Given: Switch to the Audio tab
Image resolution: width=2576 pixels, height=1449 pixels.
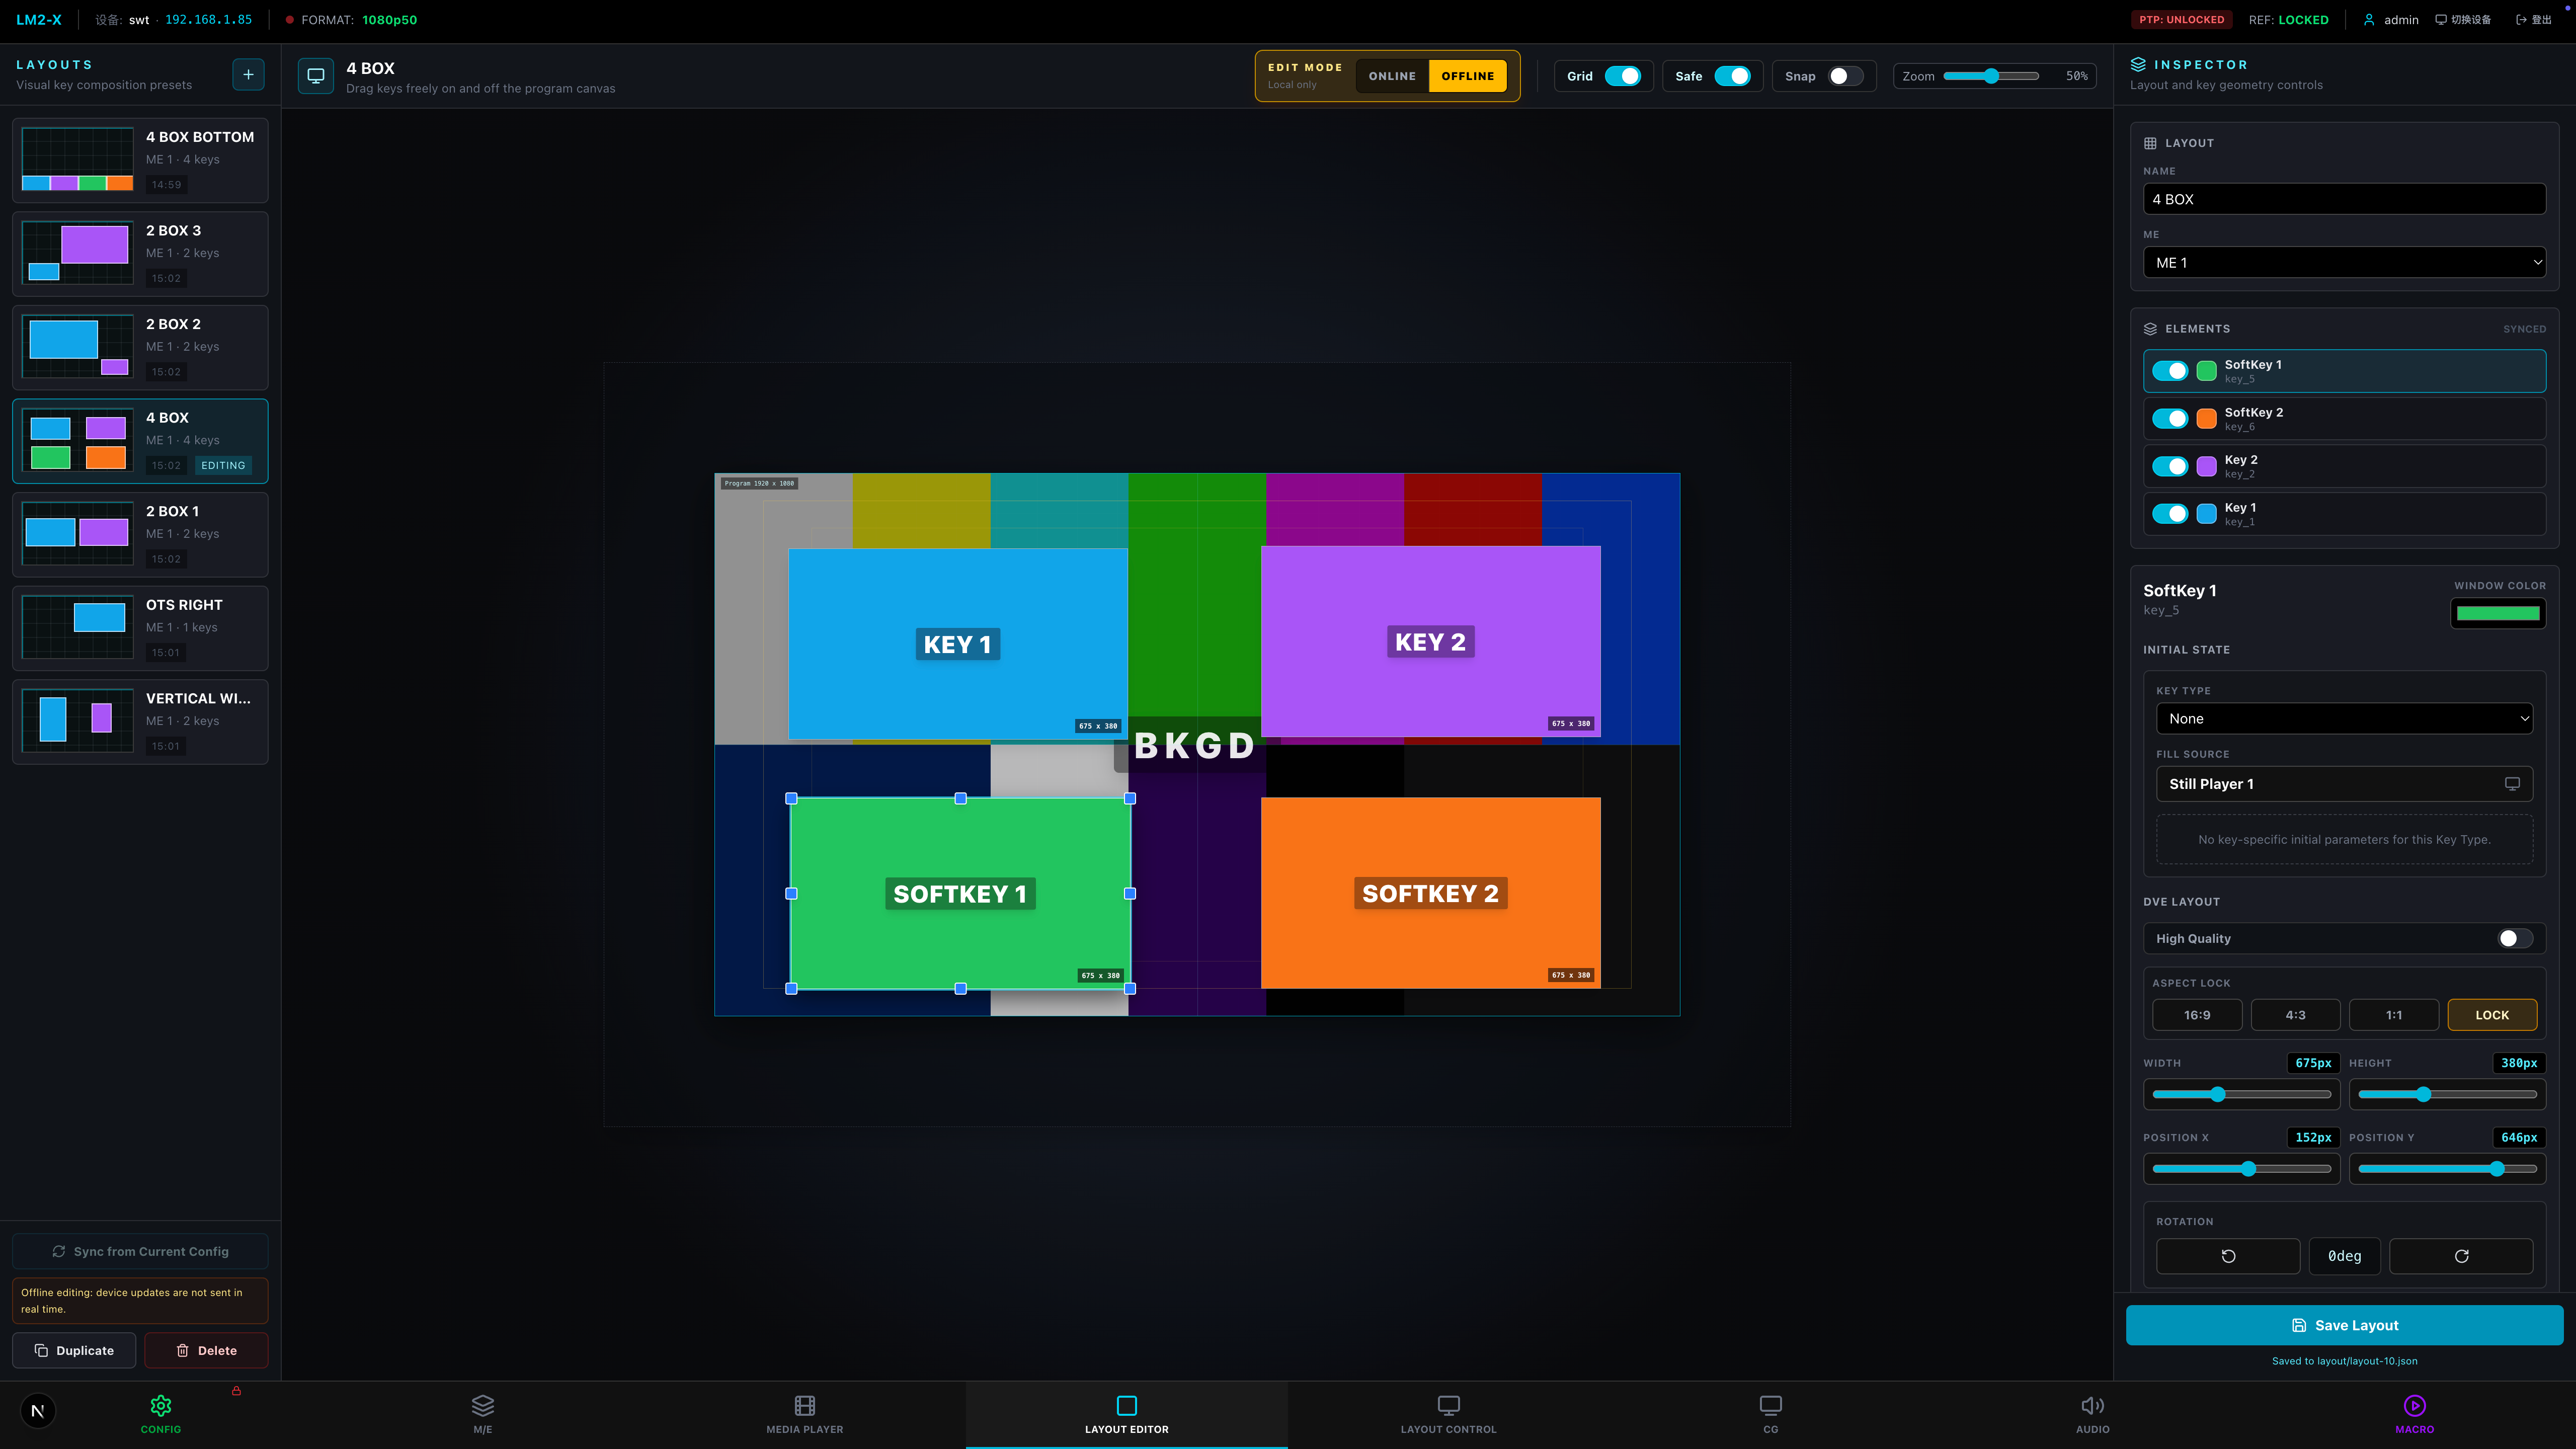Looking at the screenshot, I should coord(2092,1414).
